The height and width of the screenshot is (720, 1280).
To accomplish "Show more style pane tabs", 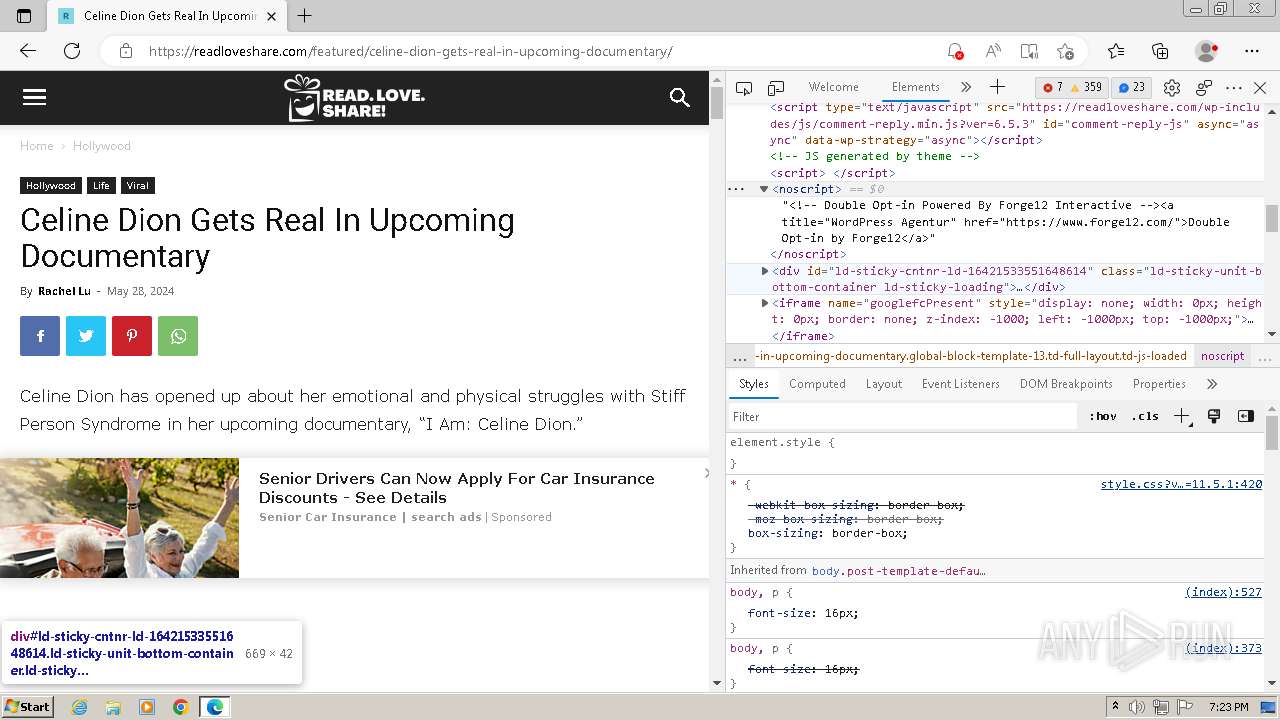I will tap(1212, 384).
